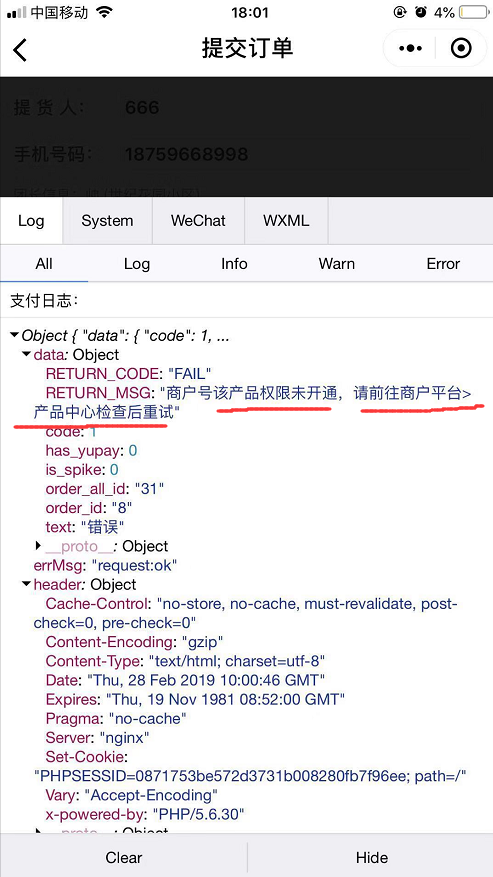This screenshot has height=877, width=493.
Task: Show only Info level logs
Action: tap(234, 263)
